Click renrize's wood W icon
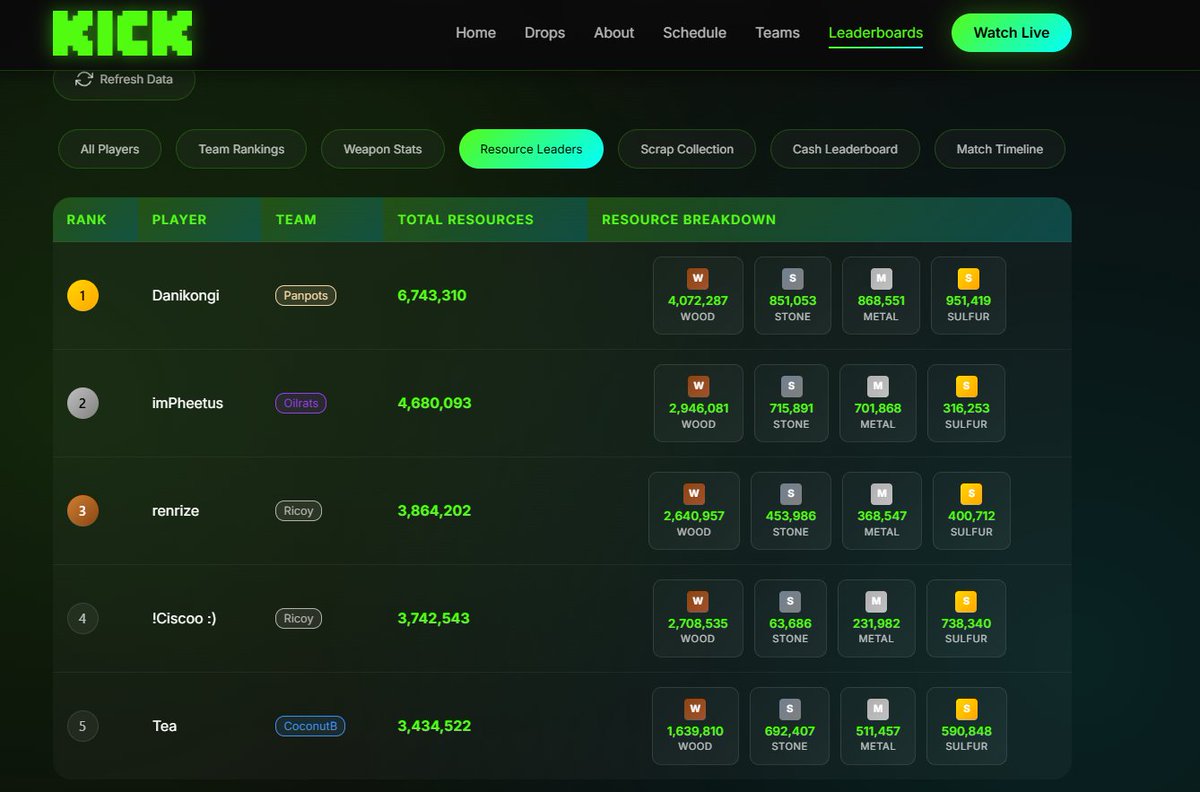Screen dimensions: 1200x792 click(x=693, y=494)
